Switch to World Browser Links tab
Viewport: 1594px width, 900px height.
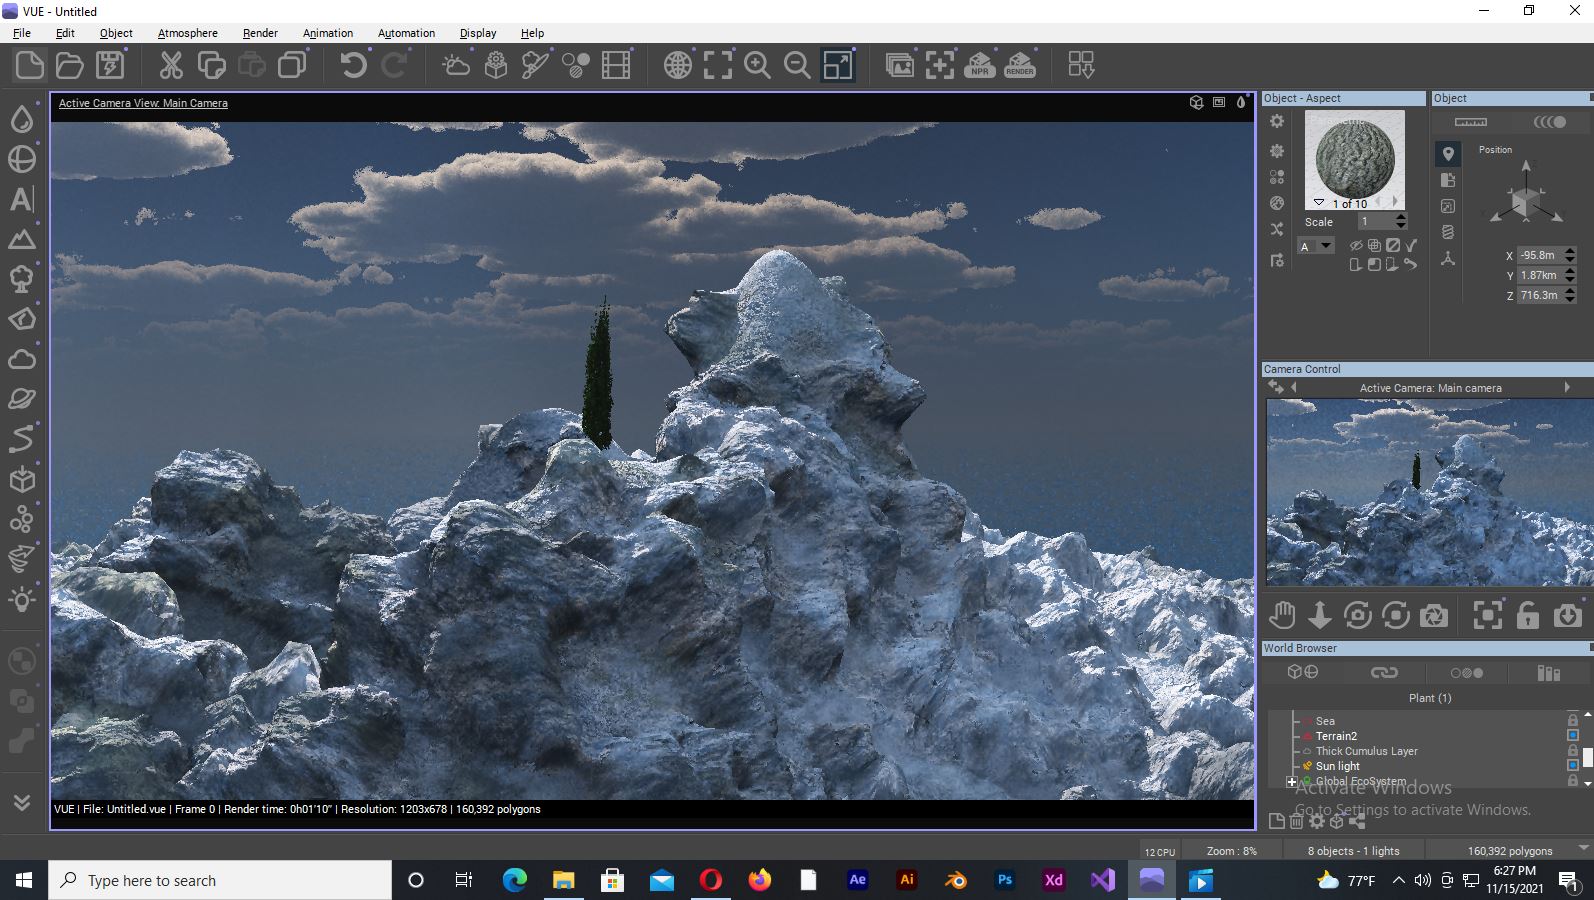[1384, 672]
